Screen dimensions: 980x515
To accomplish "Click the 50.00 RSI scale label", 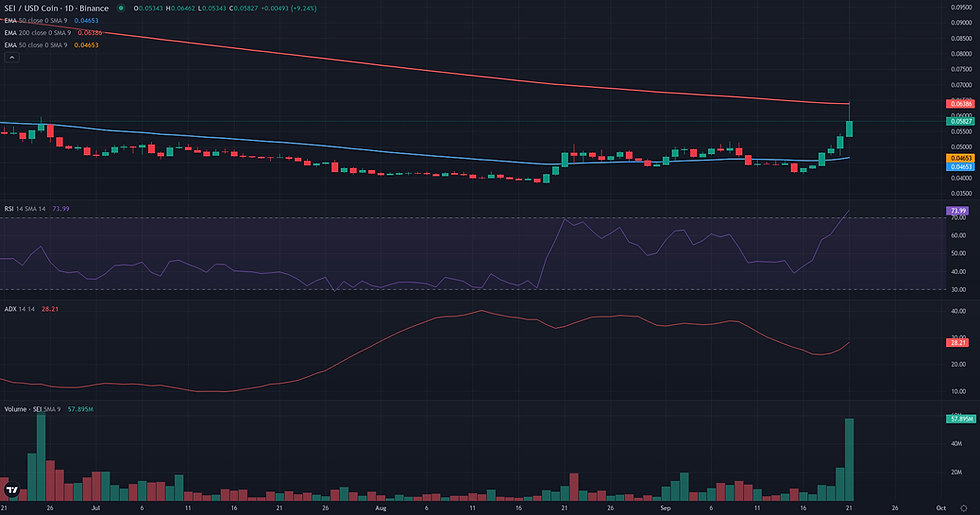I will click(958, 254).
